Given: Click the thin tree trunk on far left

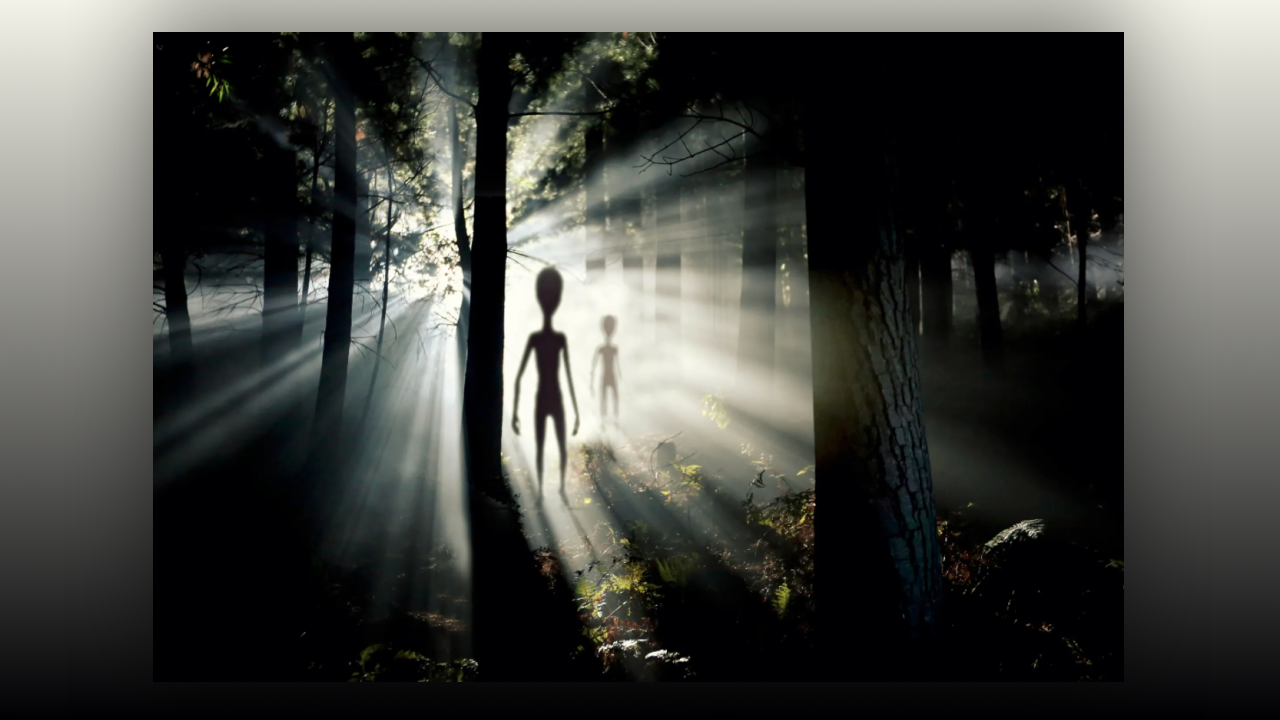Looking at the screenshot, I should 177,300.
